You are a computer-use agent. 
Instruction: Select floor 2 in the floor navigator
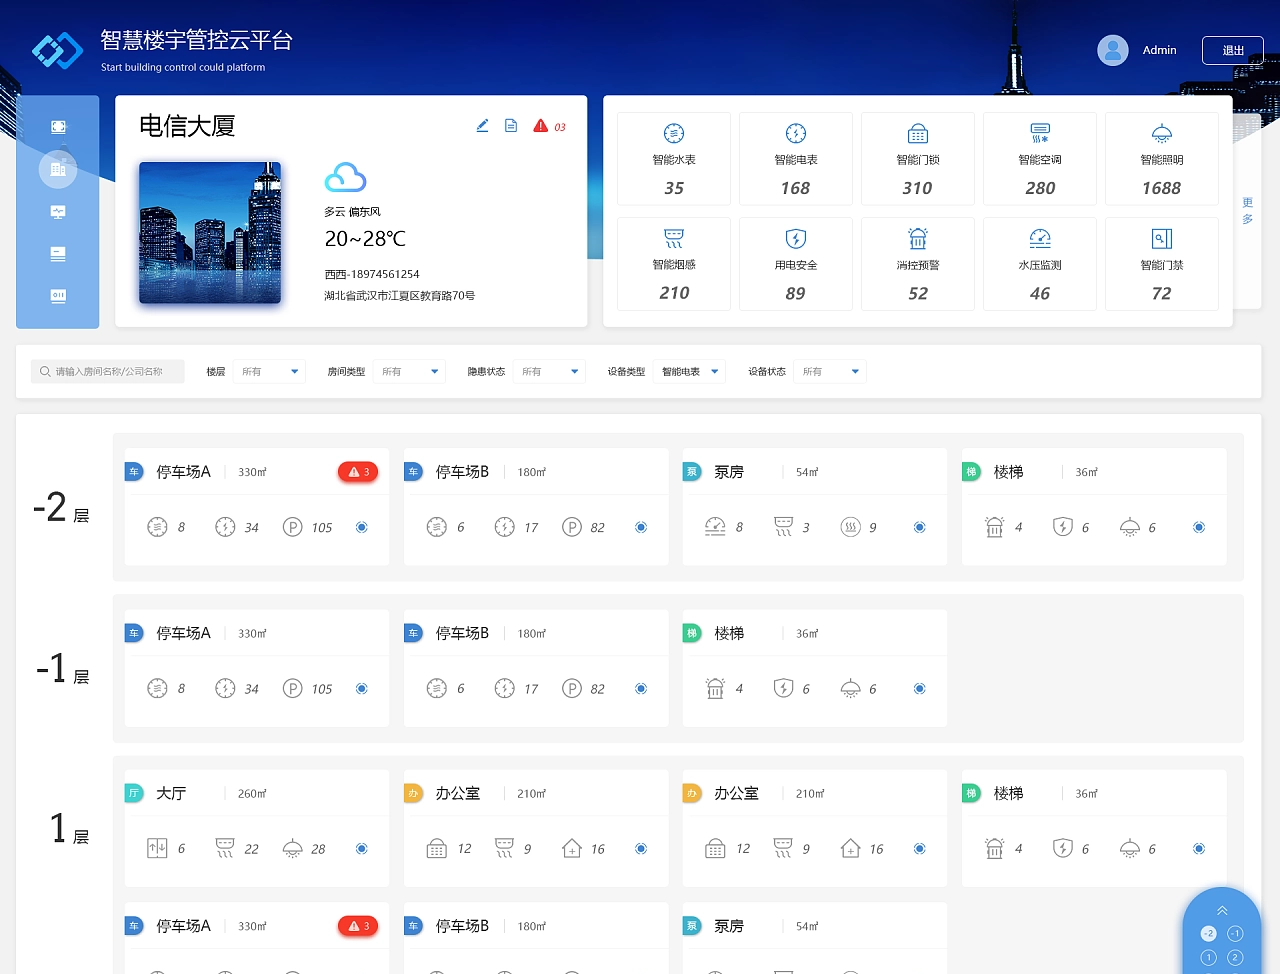click(x=1235, y=957)
